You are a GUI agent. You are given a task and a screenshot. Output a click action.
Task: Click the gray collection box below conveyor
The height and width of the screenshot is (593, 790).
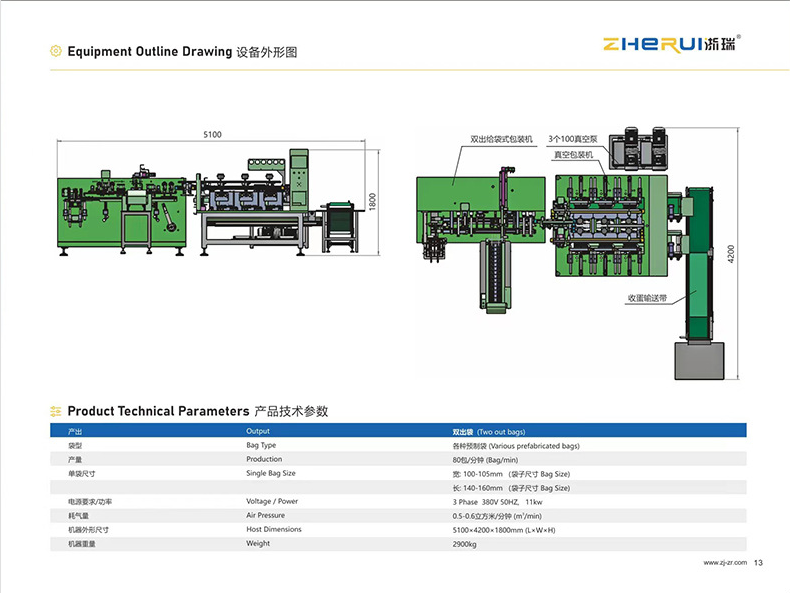[x=699, y=361]
